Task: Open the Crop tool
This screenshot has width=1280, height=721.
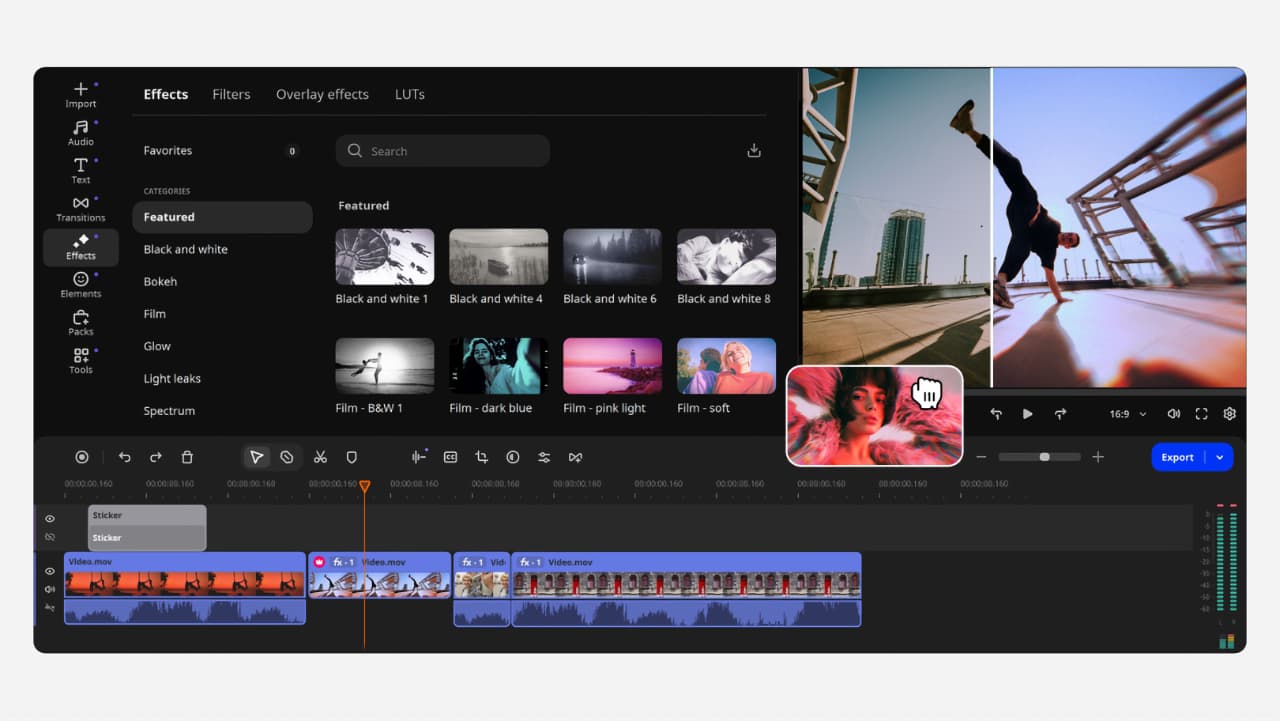Action: coord(481,457)
